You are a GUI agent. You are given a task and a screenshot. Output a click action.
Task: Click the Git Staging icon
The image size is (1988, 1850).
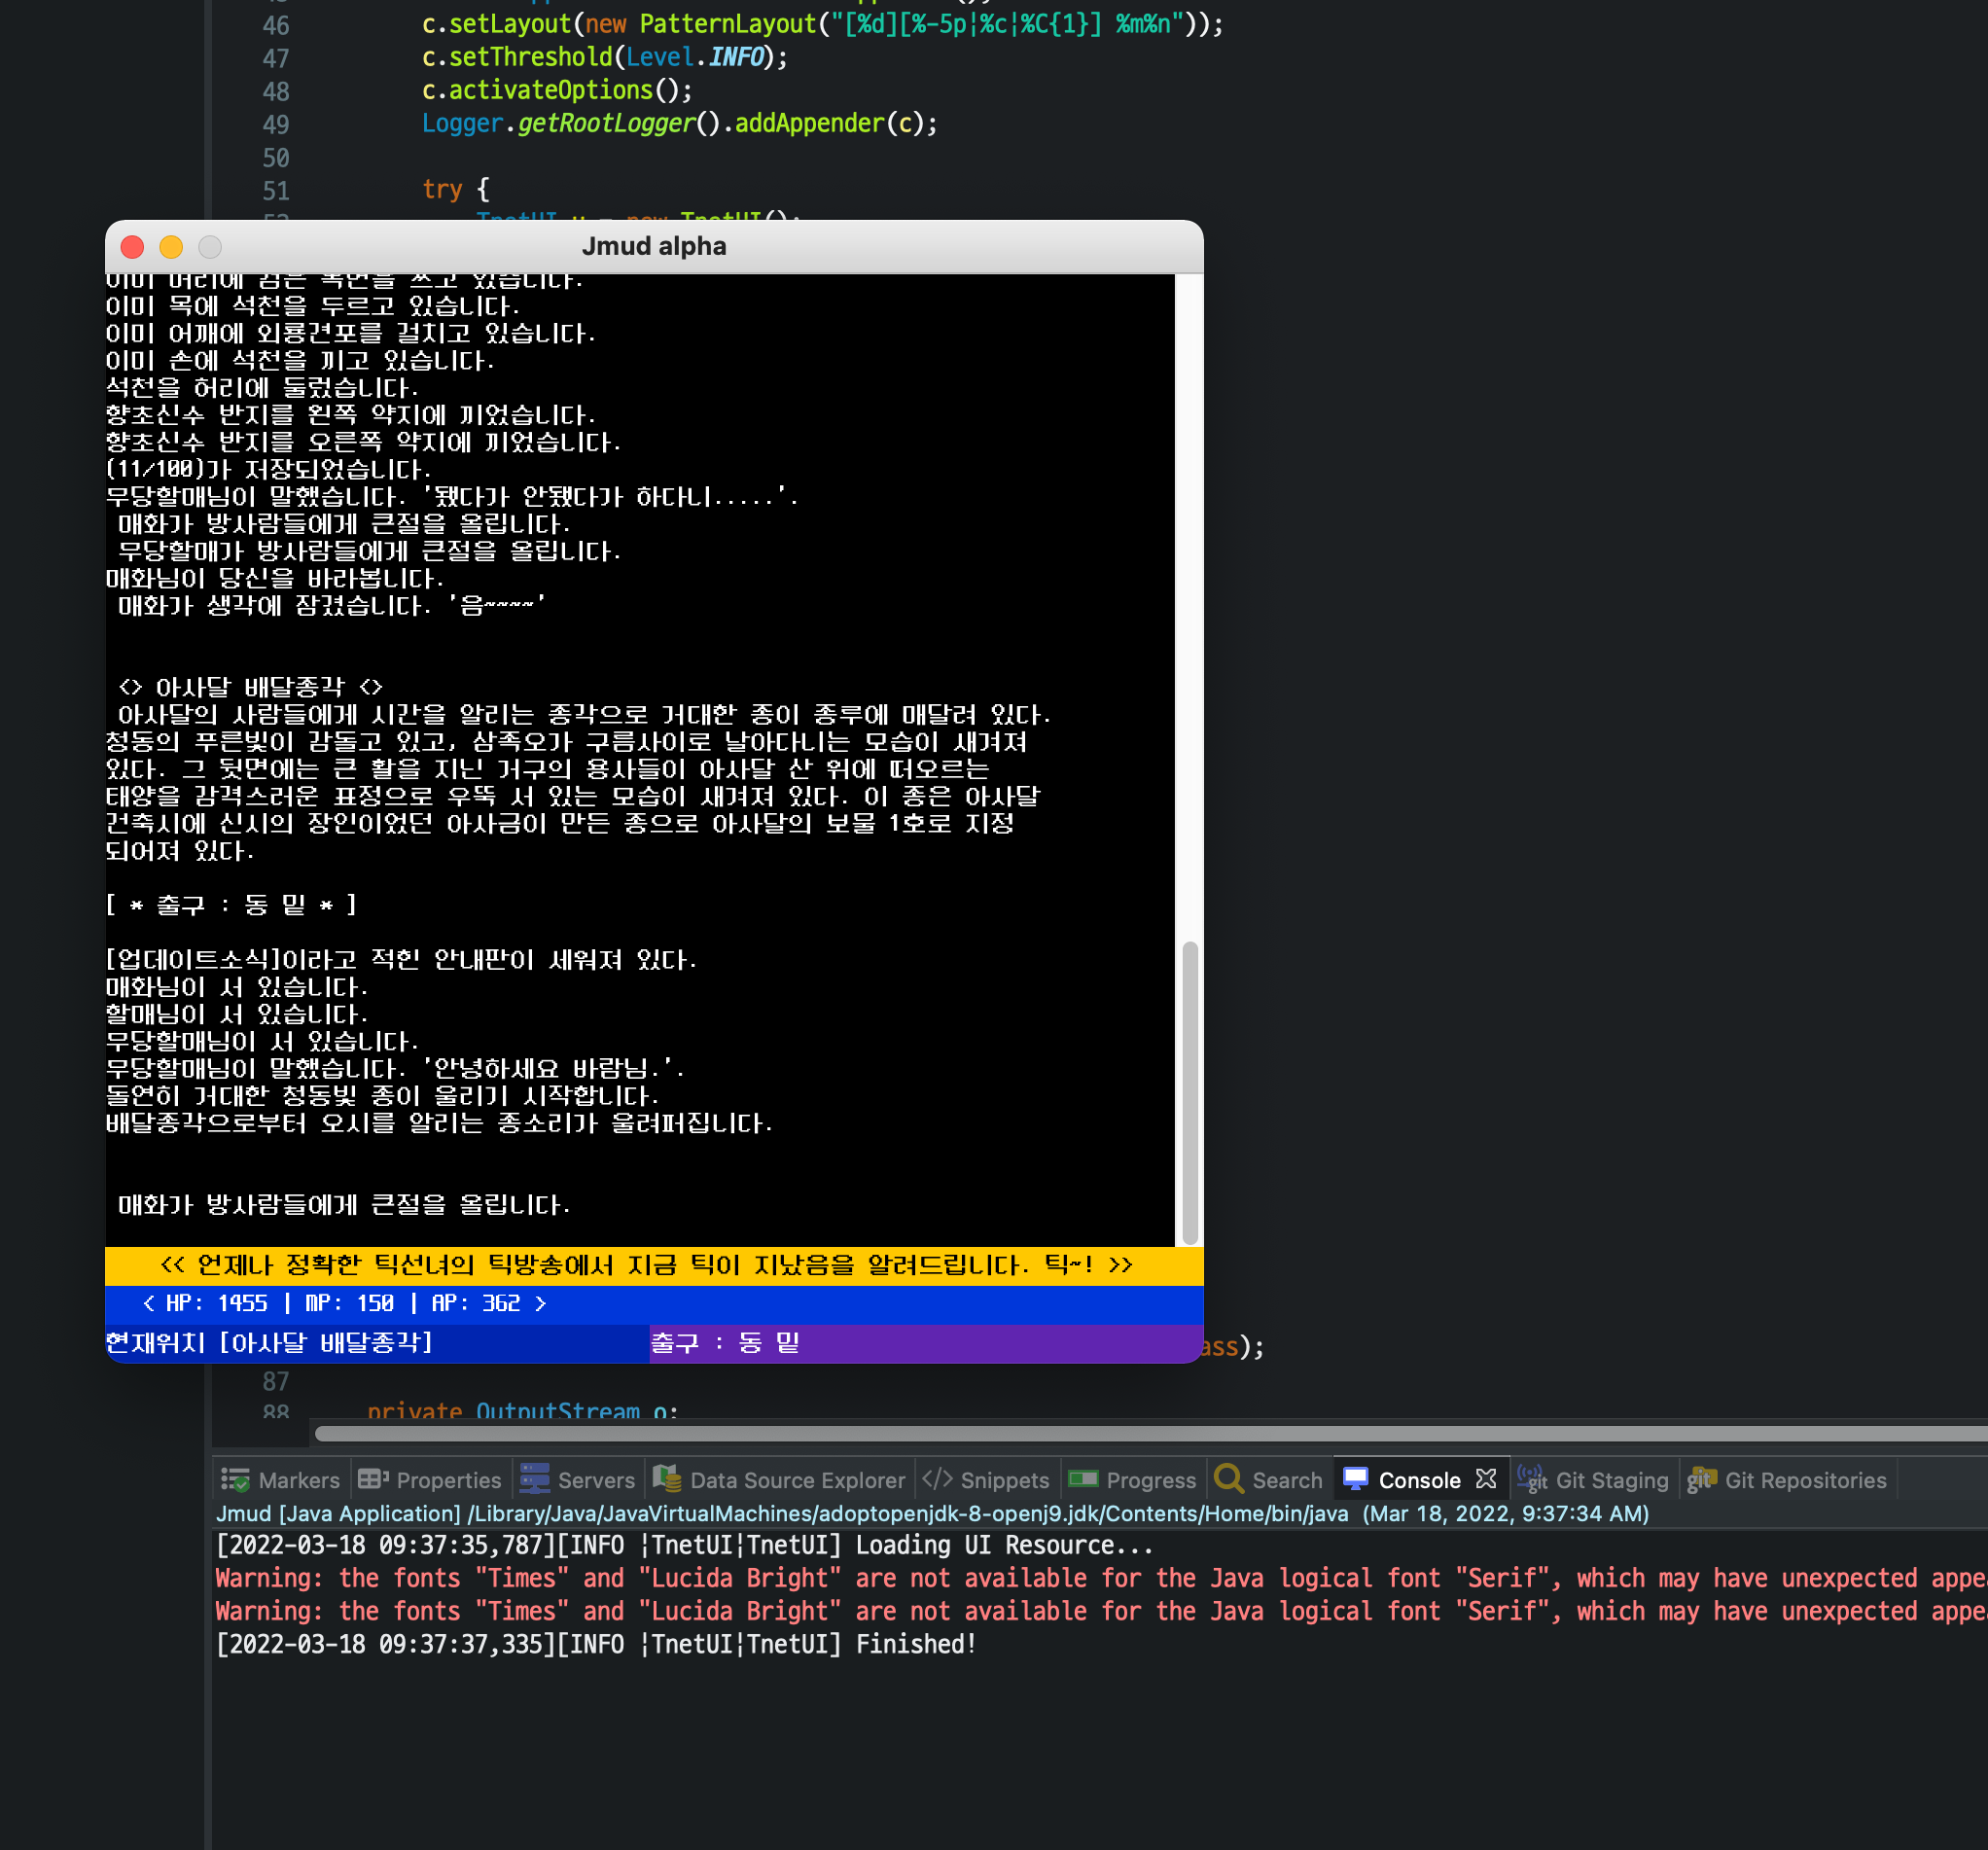(1532, 1479)
